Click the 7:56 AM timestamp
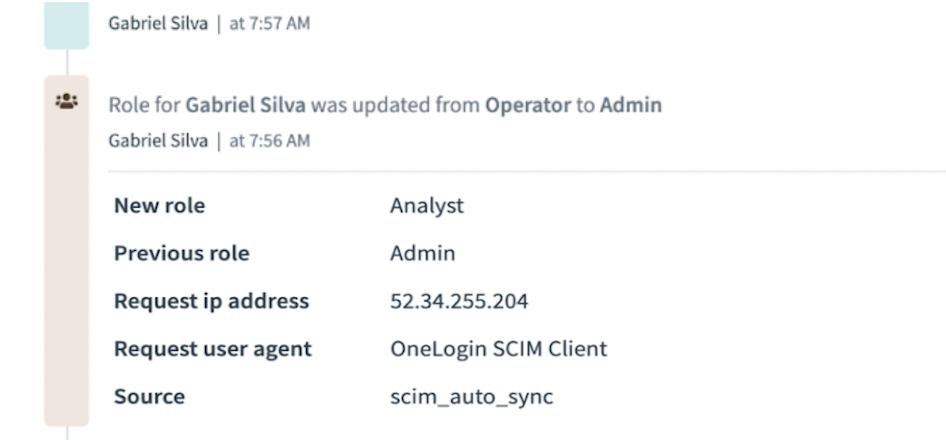The height and width of the screenshot is (440, 946). 270,141
